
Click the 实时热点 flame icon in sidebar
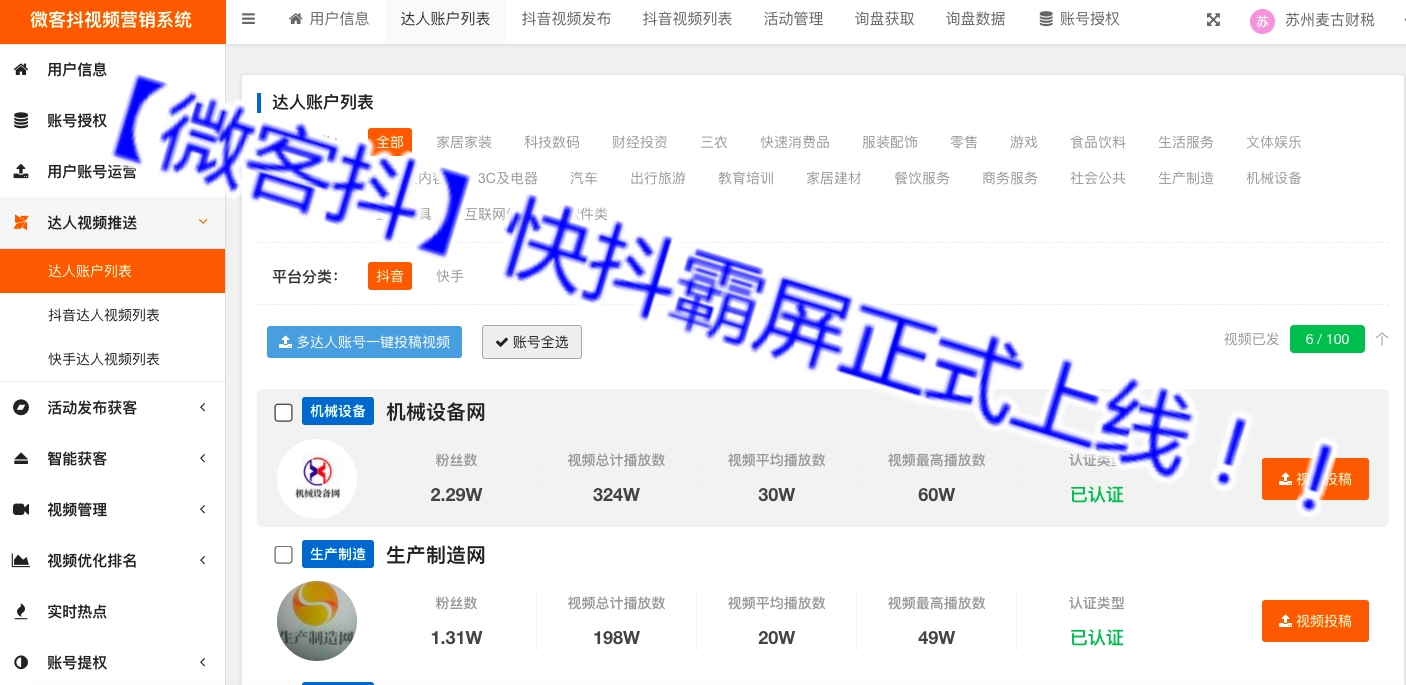click(x=21, y=612)
